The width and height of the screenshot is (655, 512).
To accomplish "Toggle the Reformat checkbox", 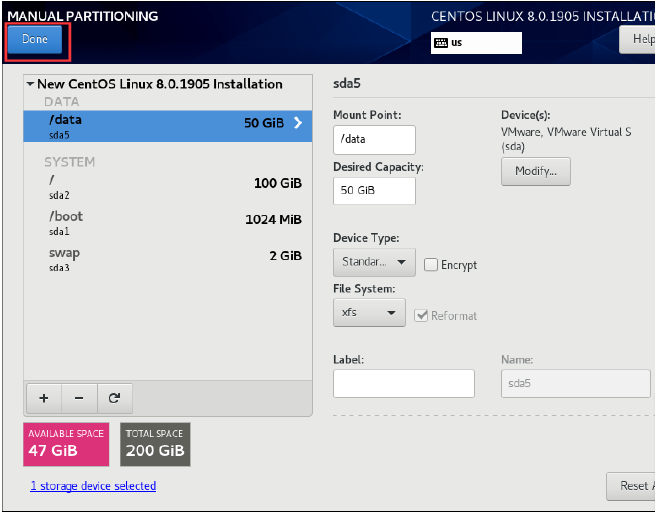I will [x=421, y=315].
